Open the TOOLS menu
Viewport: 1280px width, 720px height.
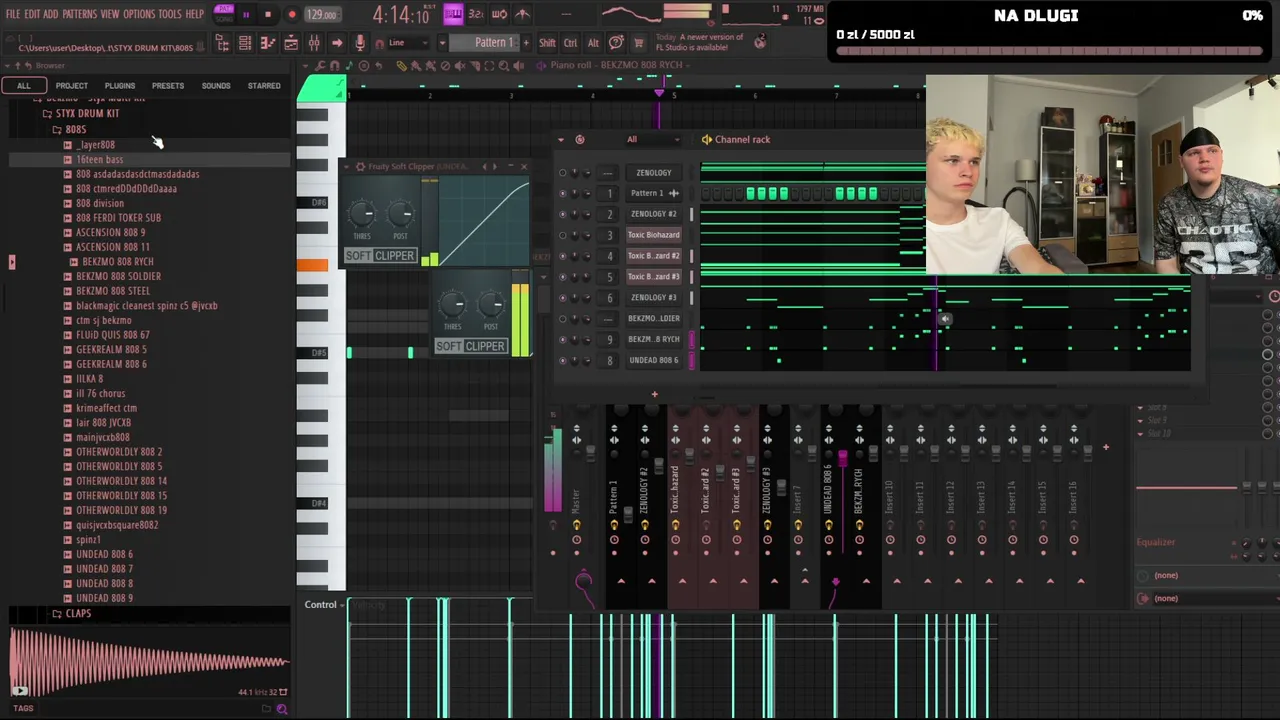[170, 14]
